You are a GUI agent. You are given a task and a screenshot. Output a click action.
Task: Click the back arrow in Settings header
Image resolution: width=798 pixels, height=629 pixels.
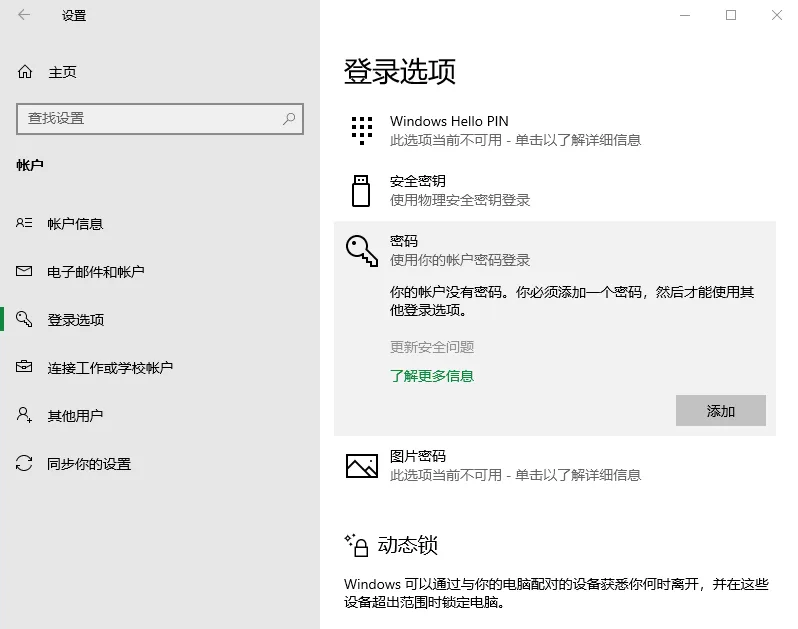24,15
